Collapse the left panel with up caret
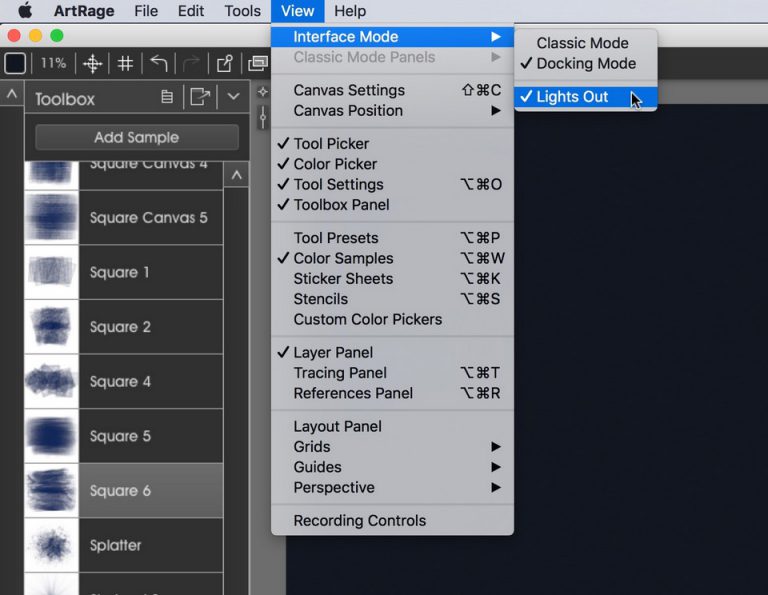Image resolution: width=768 pixels, height=595 pixels. (12, 93)
